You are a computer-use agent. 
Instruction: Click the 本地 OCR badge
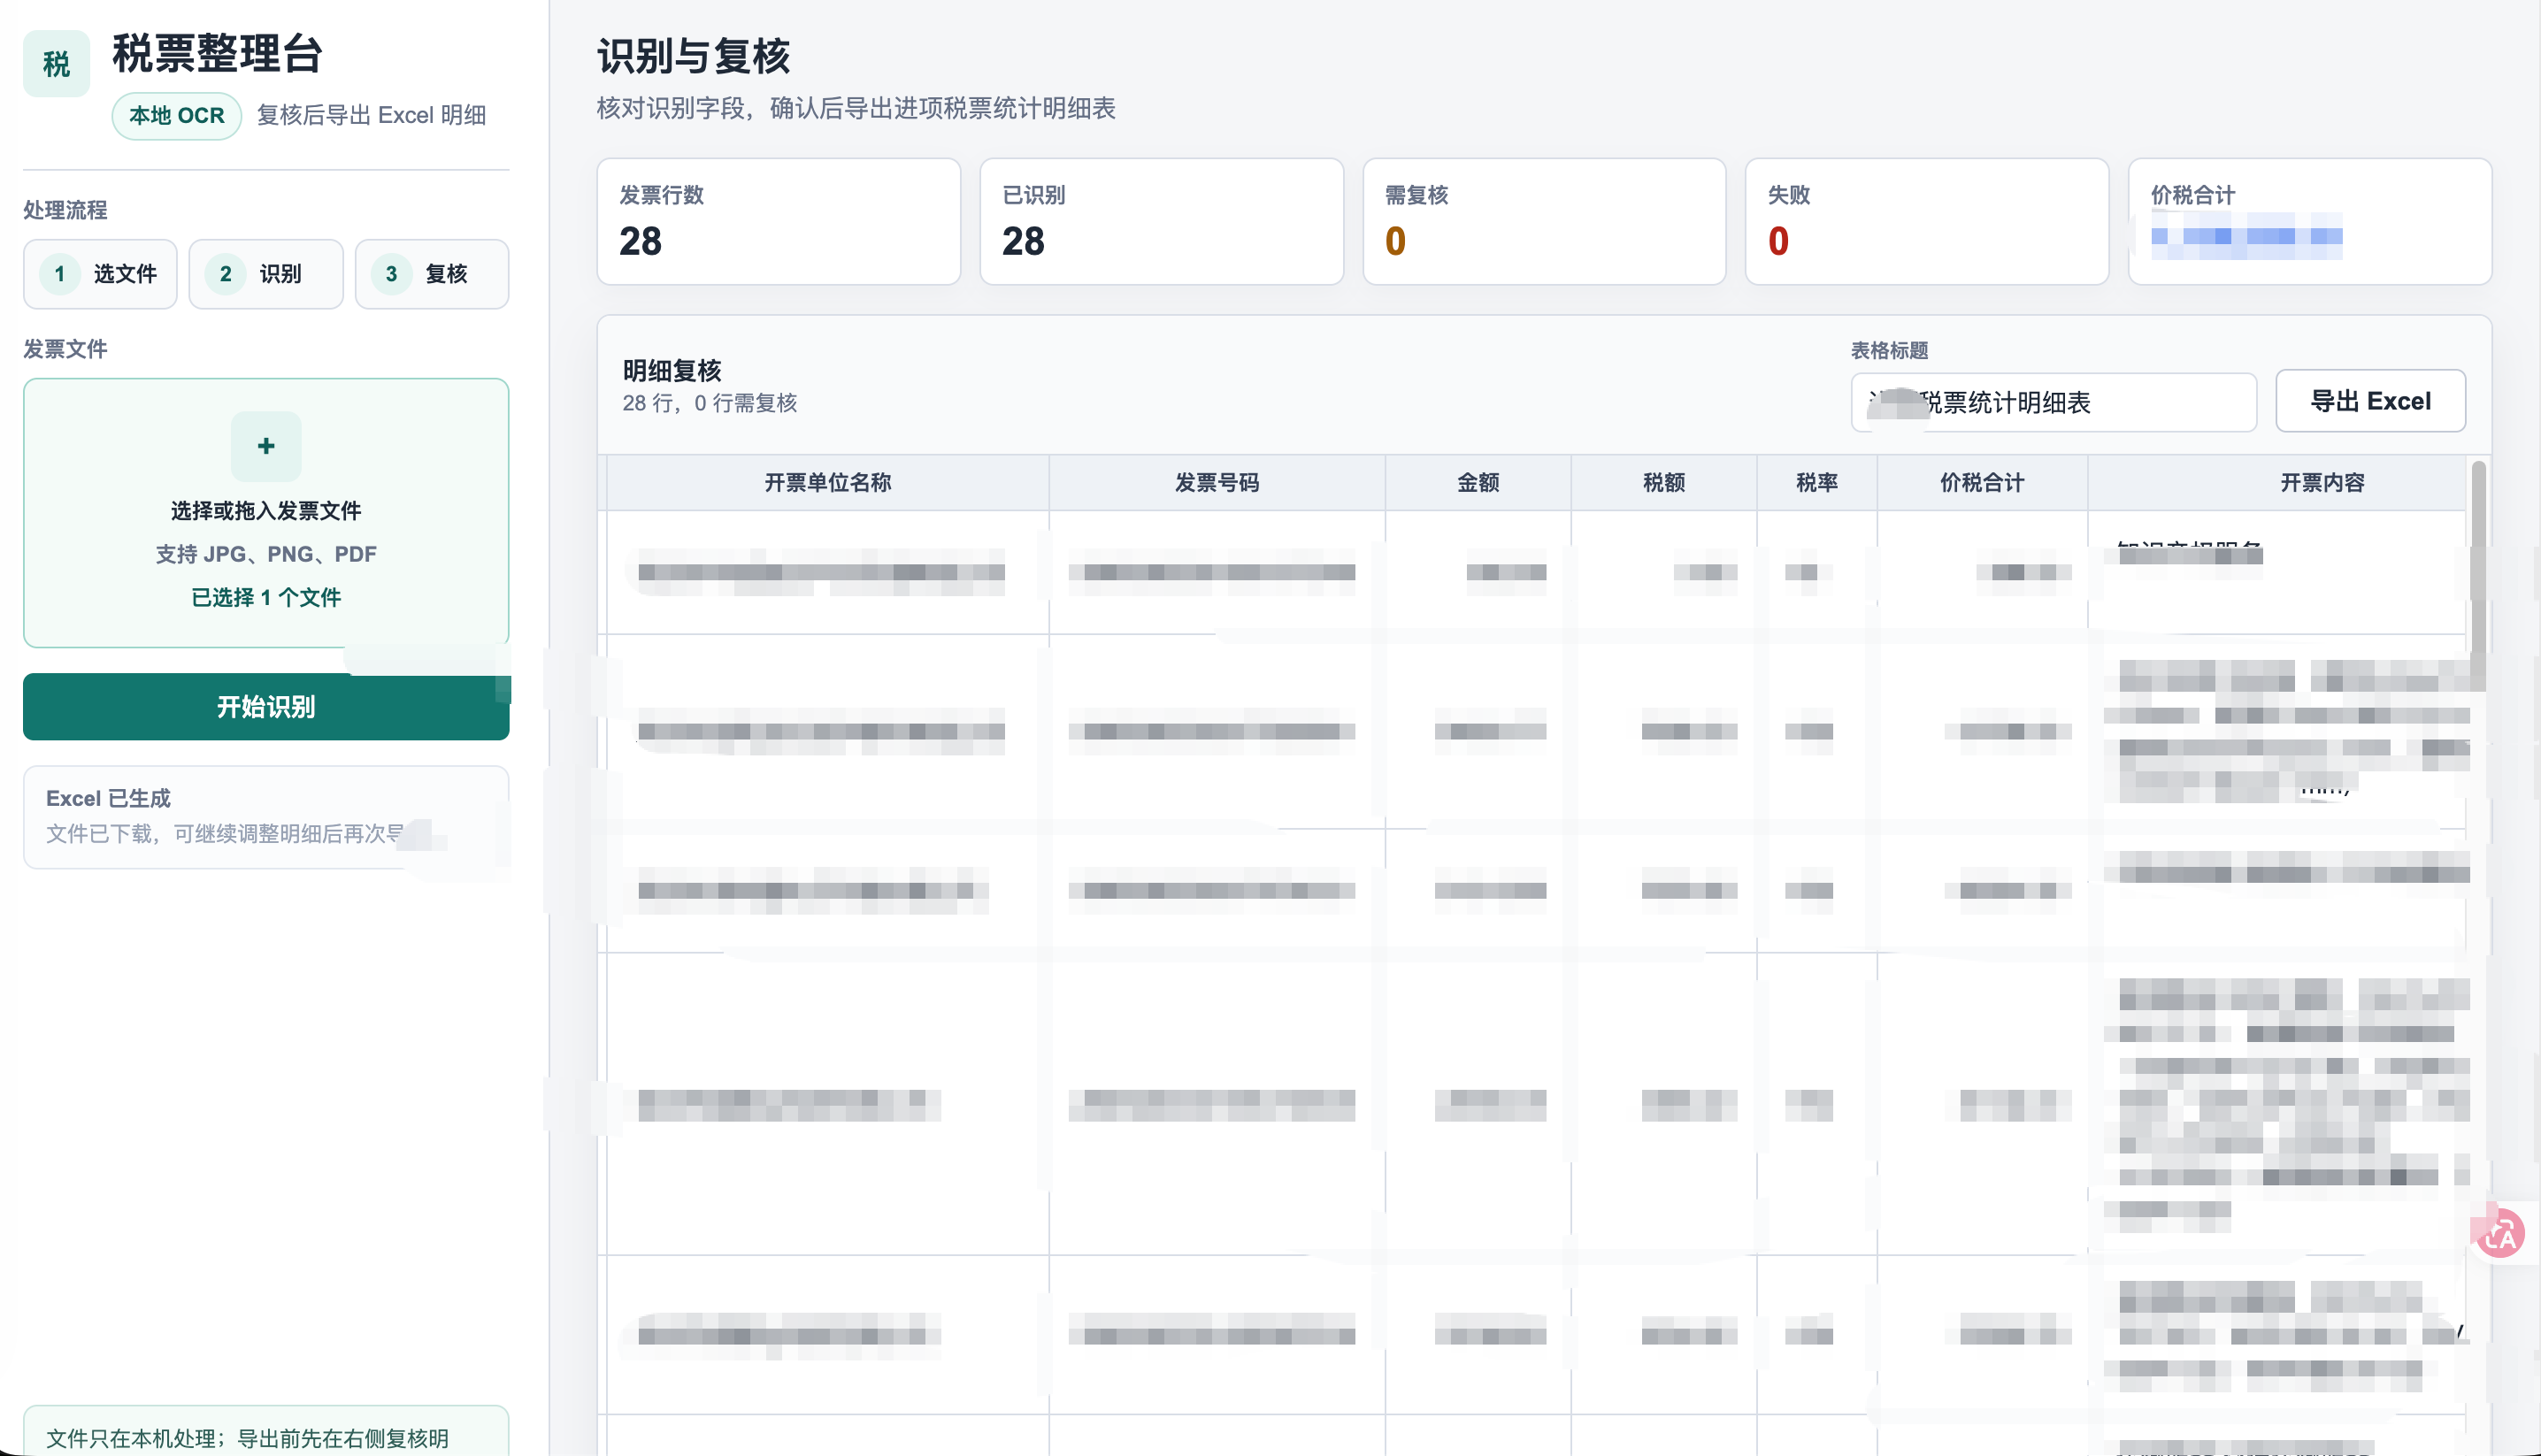(176, 116)
